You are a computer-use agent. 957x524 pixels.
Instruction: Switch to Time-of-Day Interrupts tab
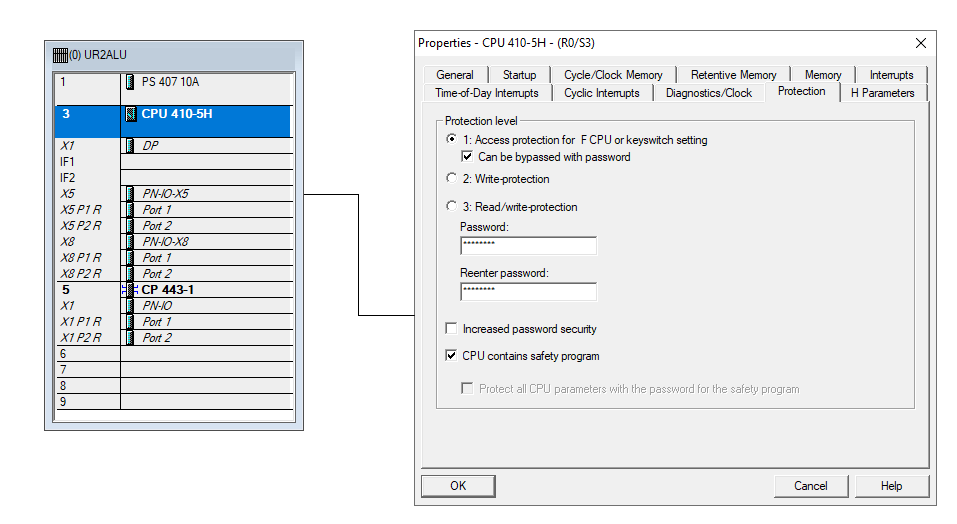click(486, 93)
